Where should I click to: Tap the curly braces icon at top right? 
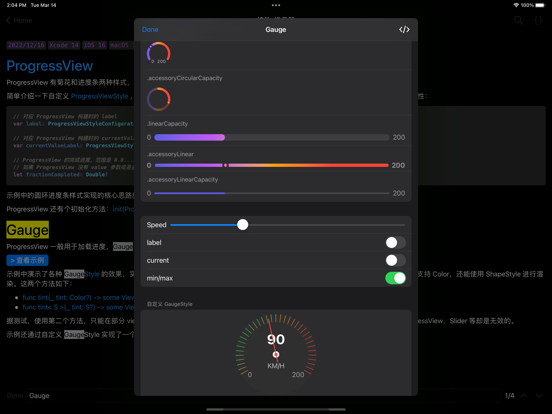tap(538, 20)
